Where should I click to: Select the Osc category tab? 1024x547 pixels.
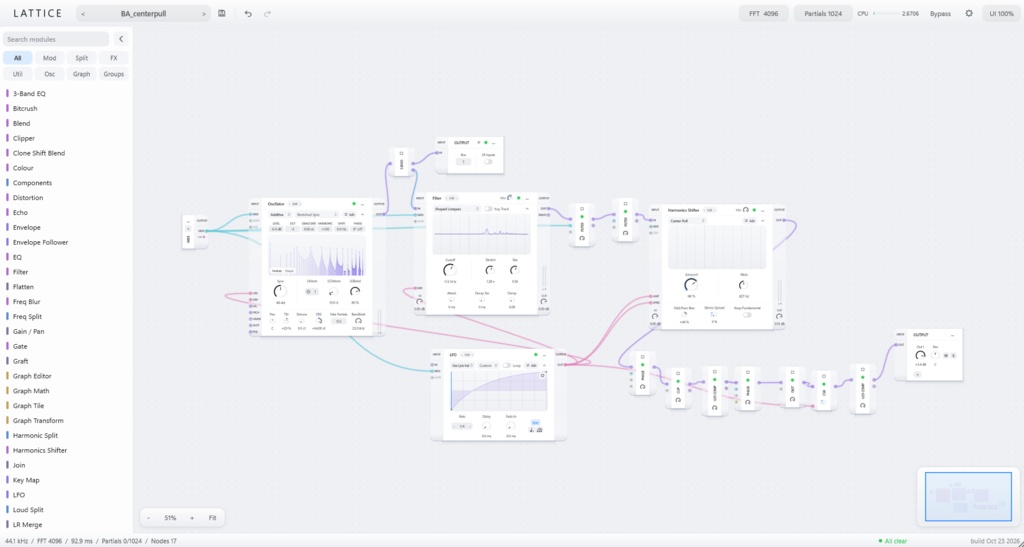click(x=50, y=74)
